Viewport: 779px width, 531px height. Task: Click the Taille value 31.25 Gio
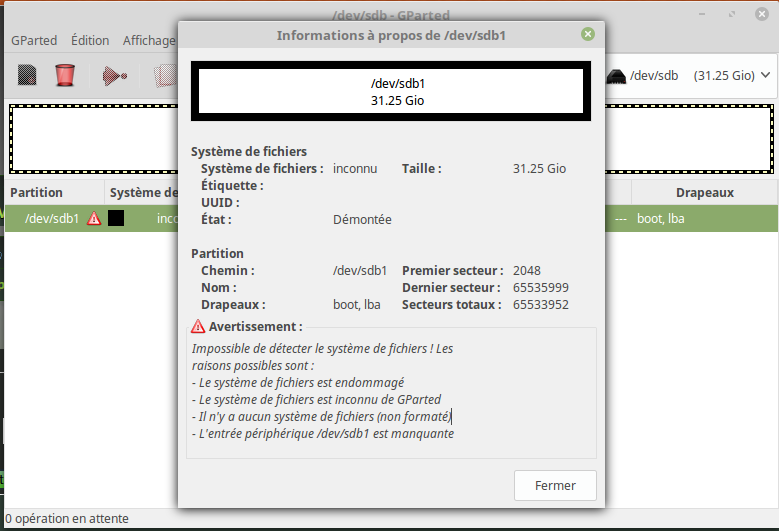539,168
